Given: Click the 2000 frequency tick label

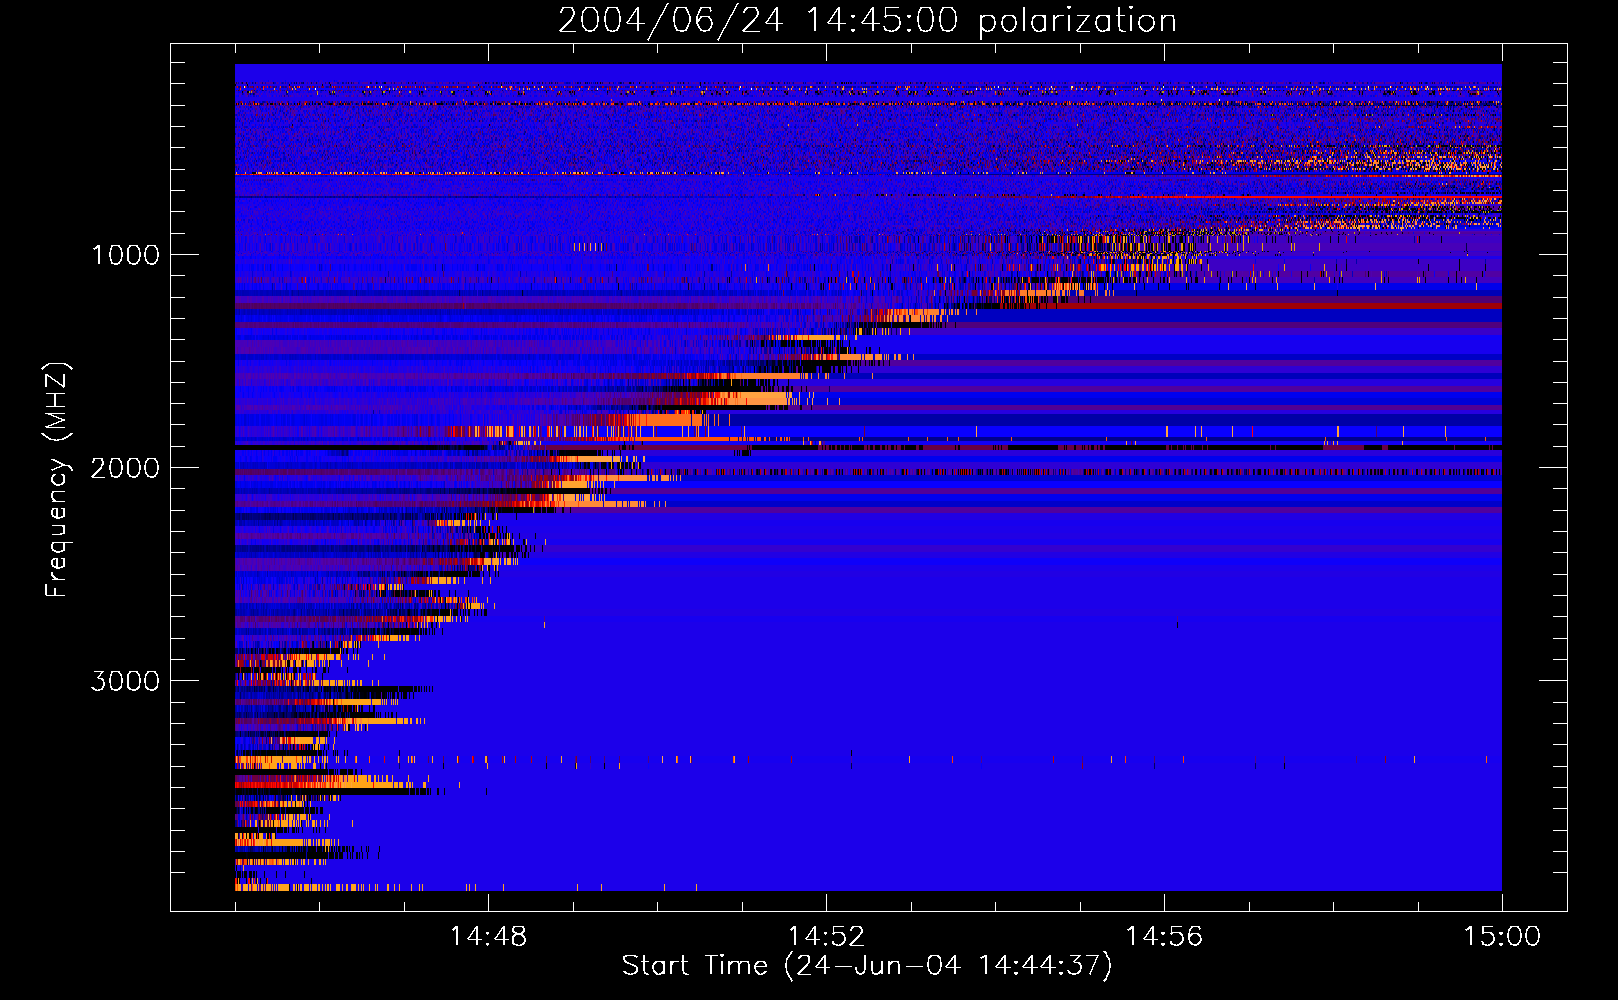Looking at the screenshot, I should [x=125, y=468].
